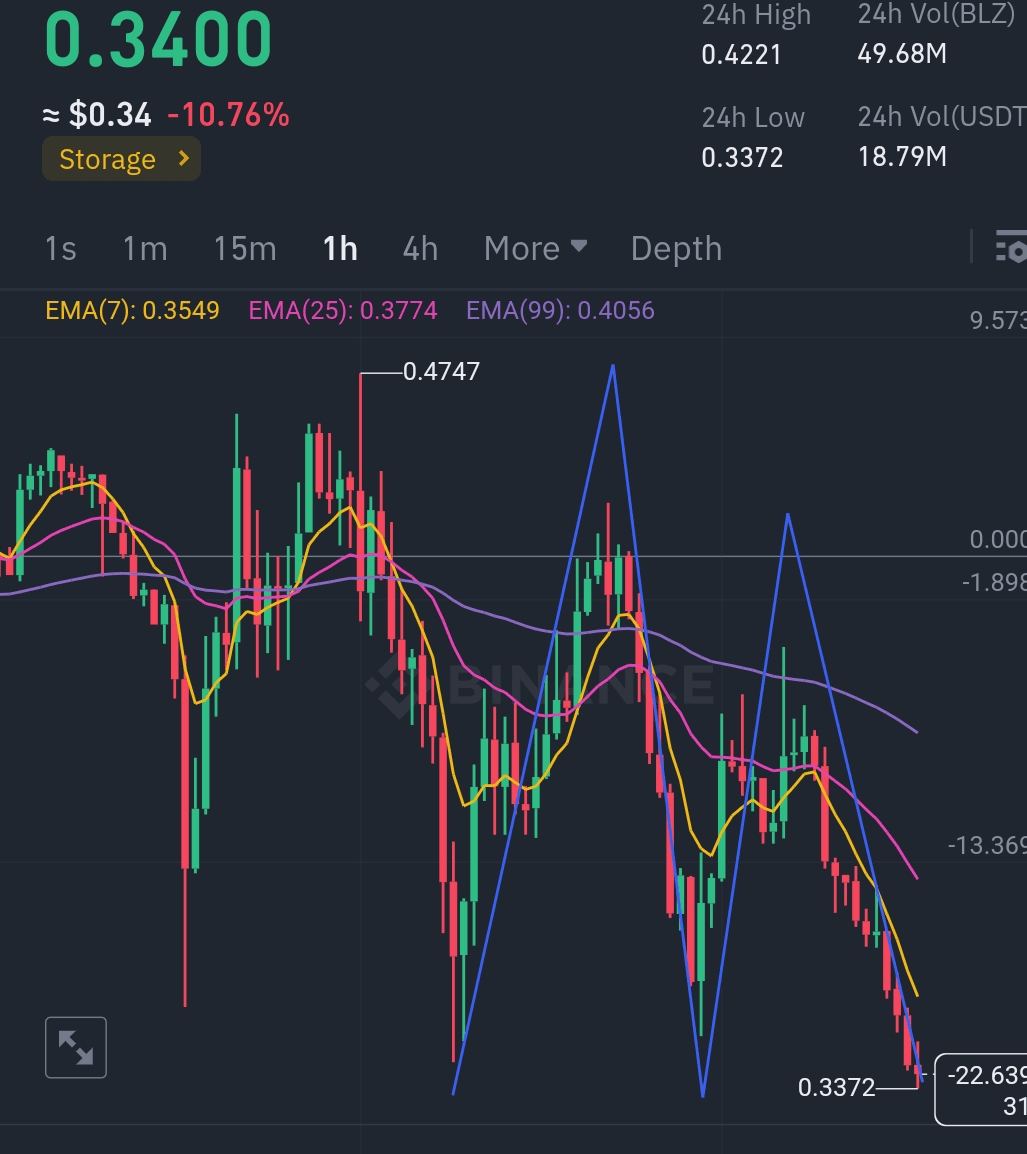Tap the 24h Vol(BLZ) value 49.68M
This screenshot has width=1027, height=1154.
tap(902, 53)
